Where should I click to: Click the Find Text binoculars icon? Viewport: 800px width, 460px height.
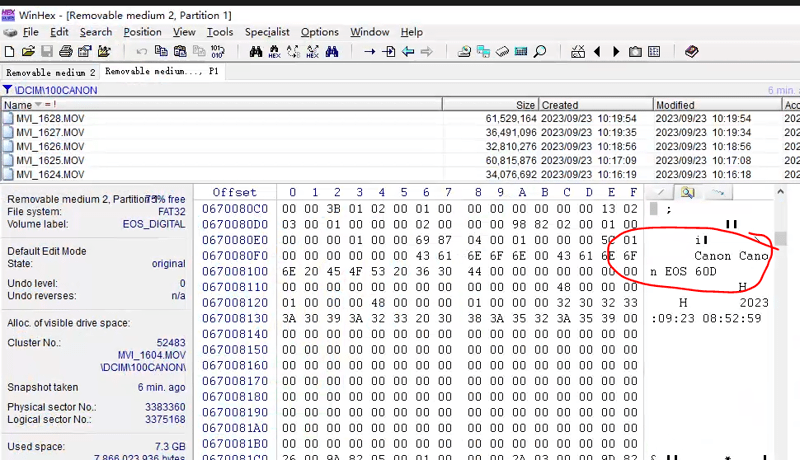(254, 51)
